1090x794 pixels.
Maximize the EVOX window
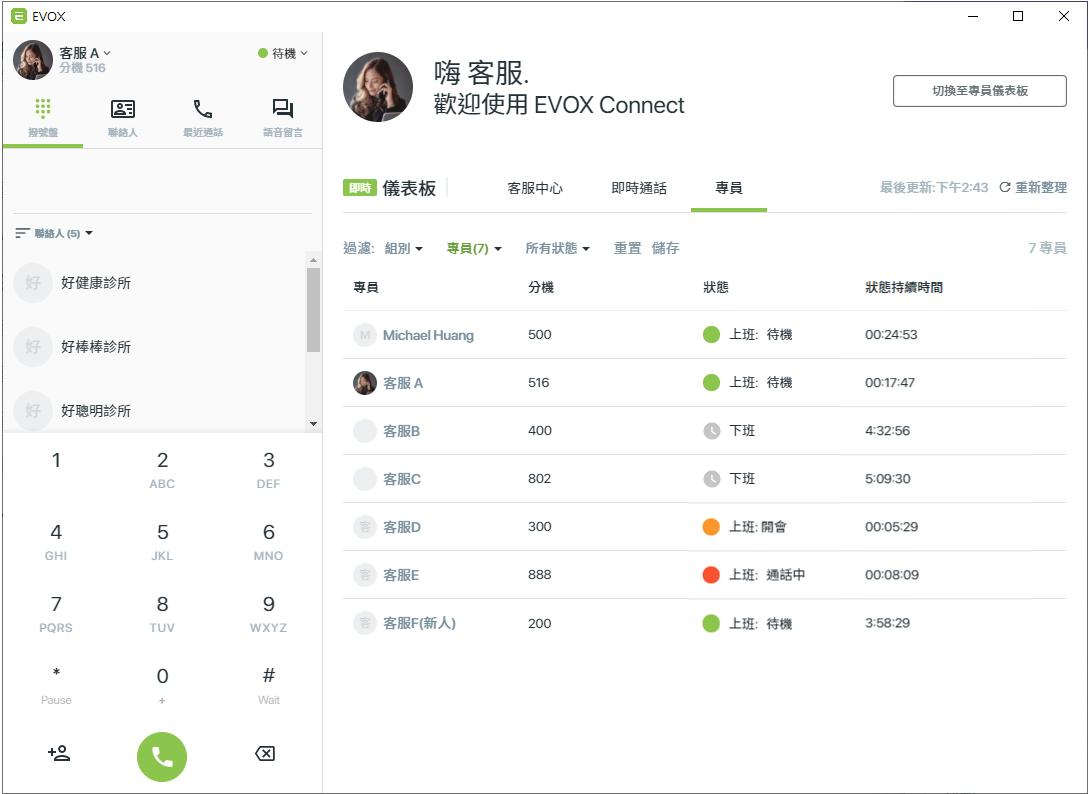(1018, 16)
